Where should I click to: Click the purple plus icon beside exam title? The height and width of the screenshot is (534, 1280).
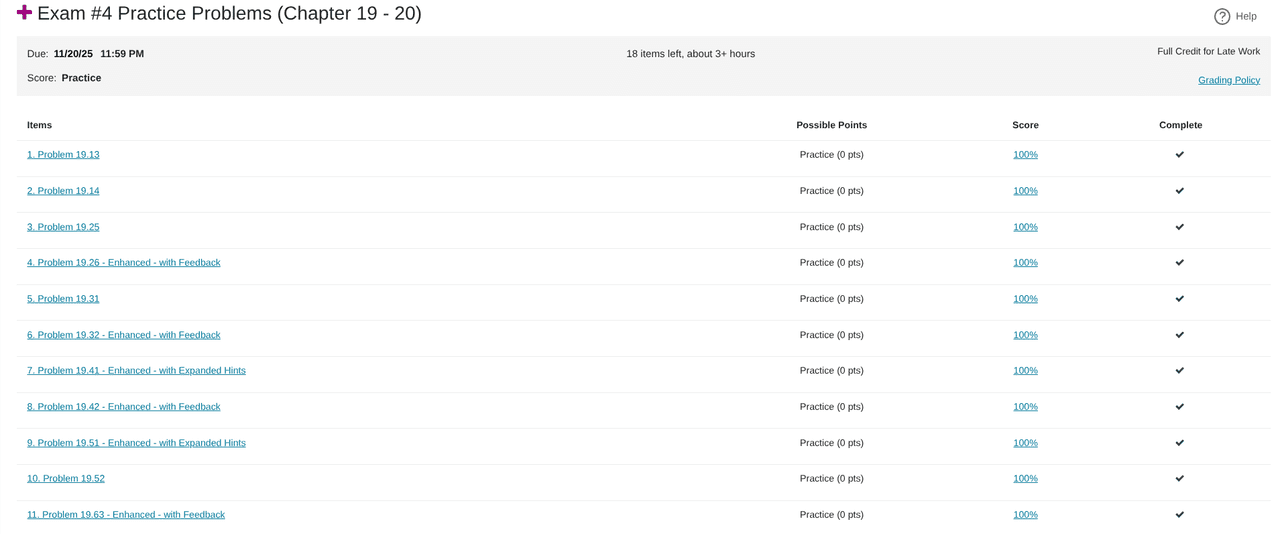pyautogui.click(x=24, y=12)
